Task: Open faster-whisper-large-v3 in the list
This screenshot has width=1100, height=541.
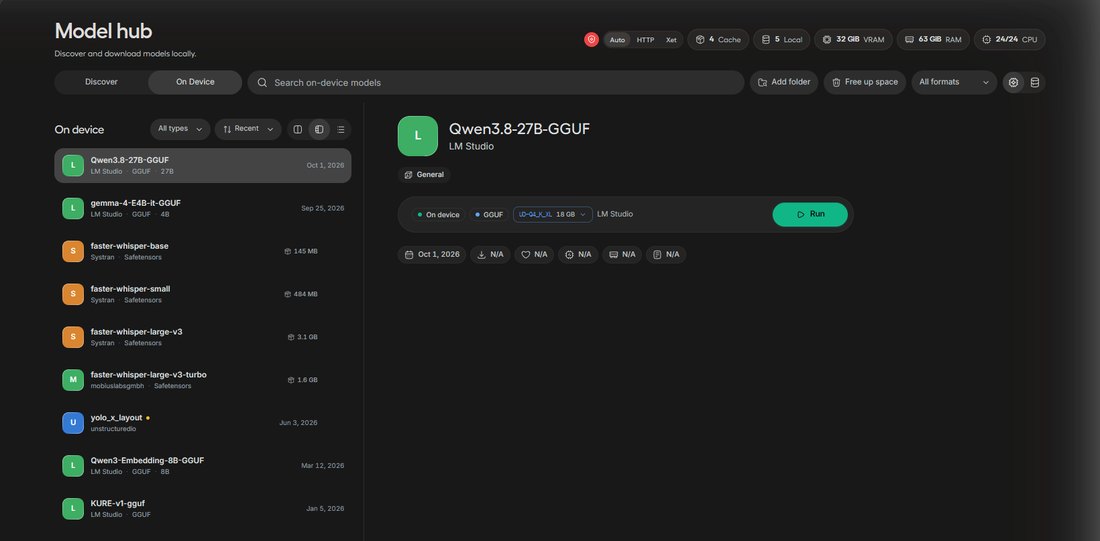Action: [x=203, y=337]
